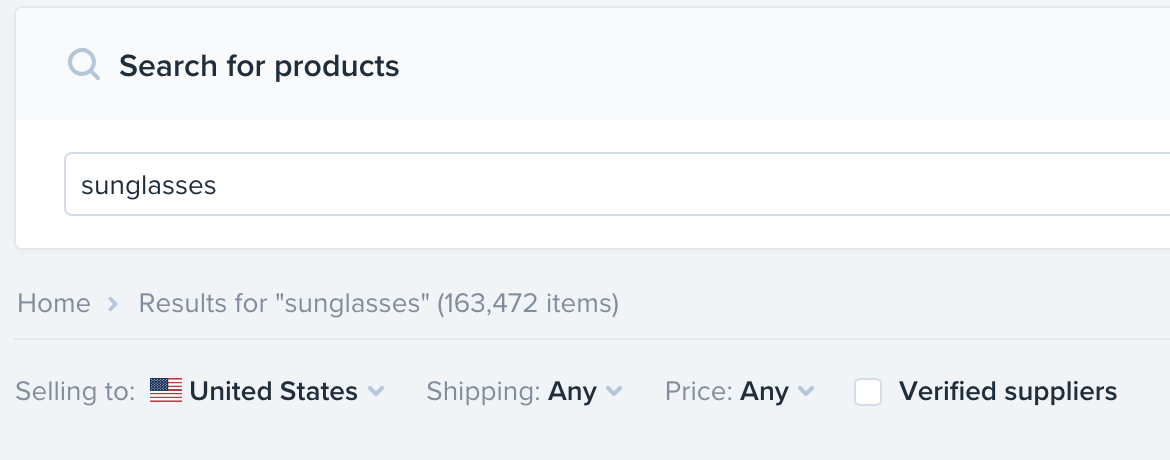The width and height of the screenshot is (1170, 460).
Task: Click the "Price:" filter label
Action: click(x=699, y=391)
